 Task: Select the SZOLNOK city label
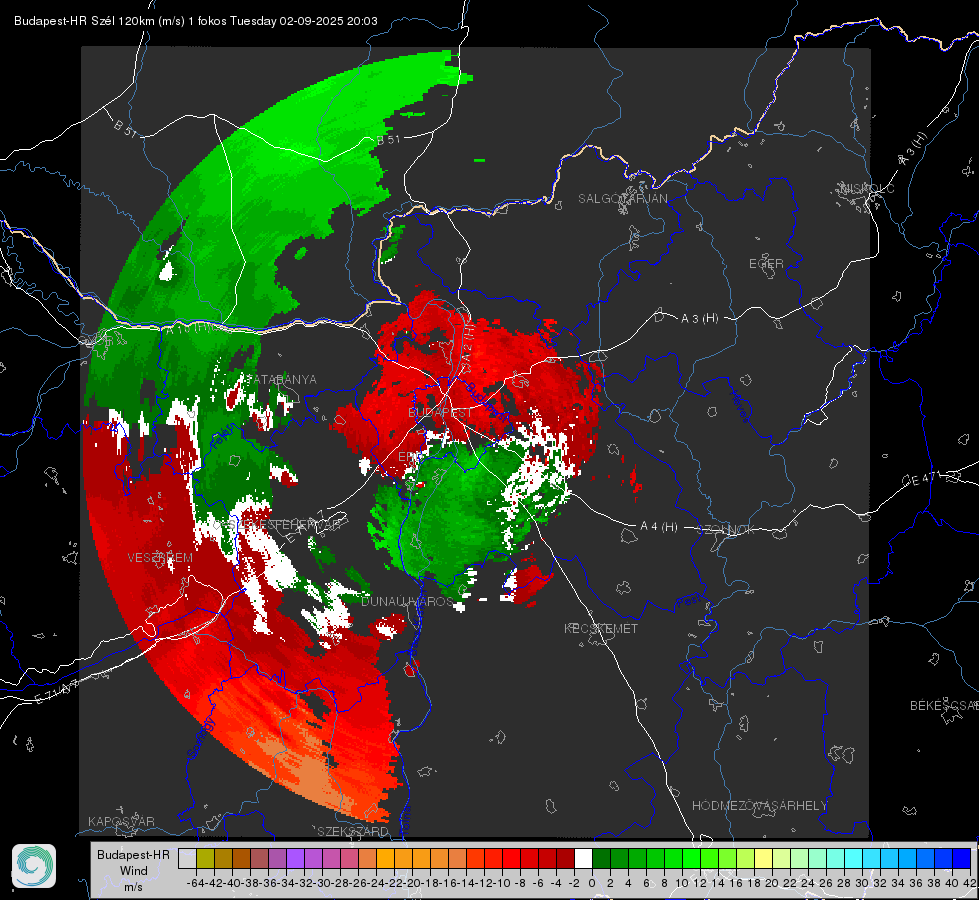pyautogui.click(x=726, y=530)
